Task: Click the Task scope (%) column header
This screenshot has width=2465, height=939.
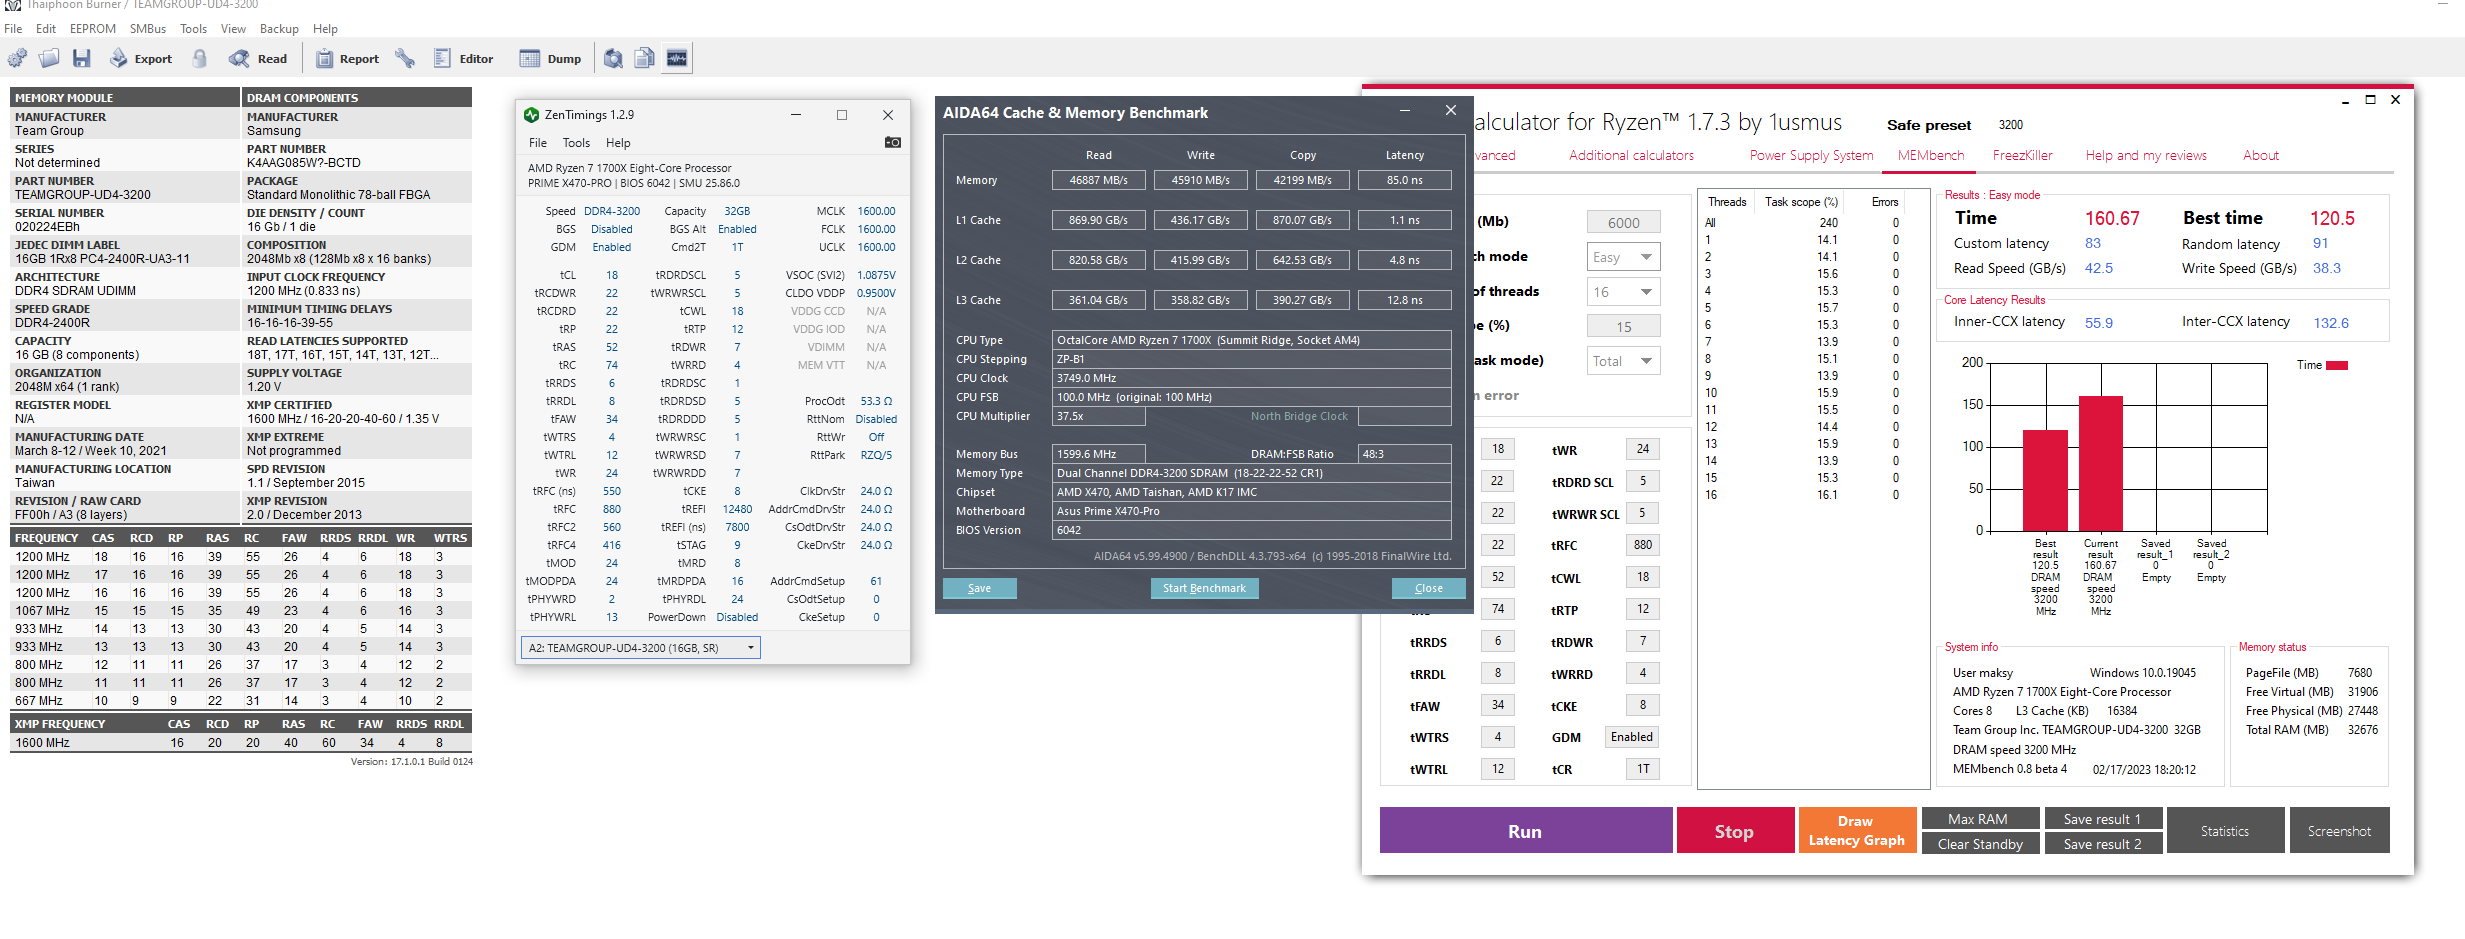Action: (x=1801, y=202)
